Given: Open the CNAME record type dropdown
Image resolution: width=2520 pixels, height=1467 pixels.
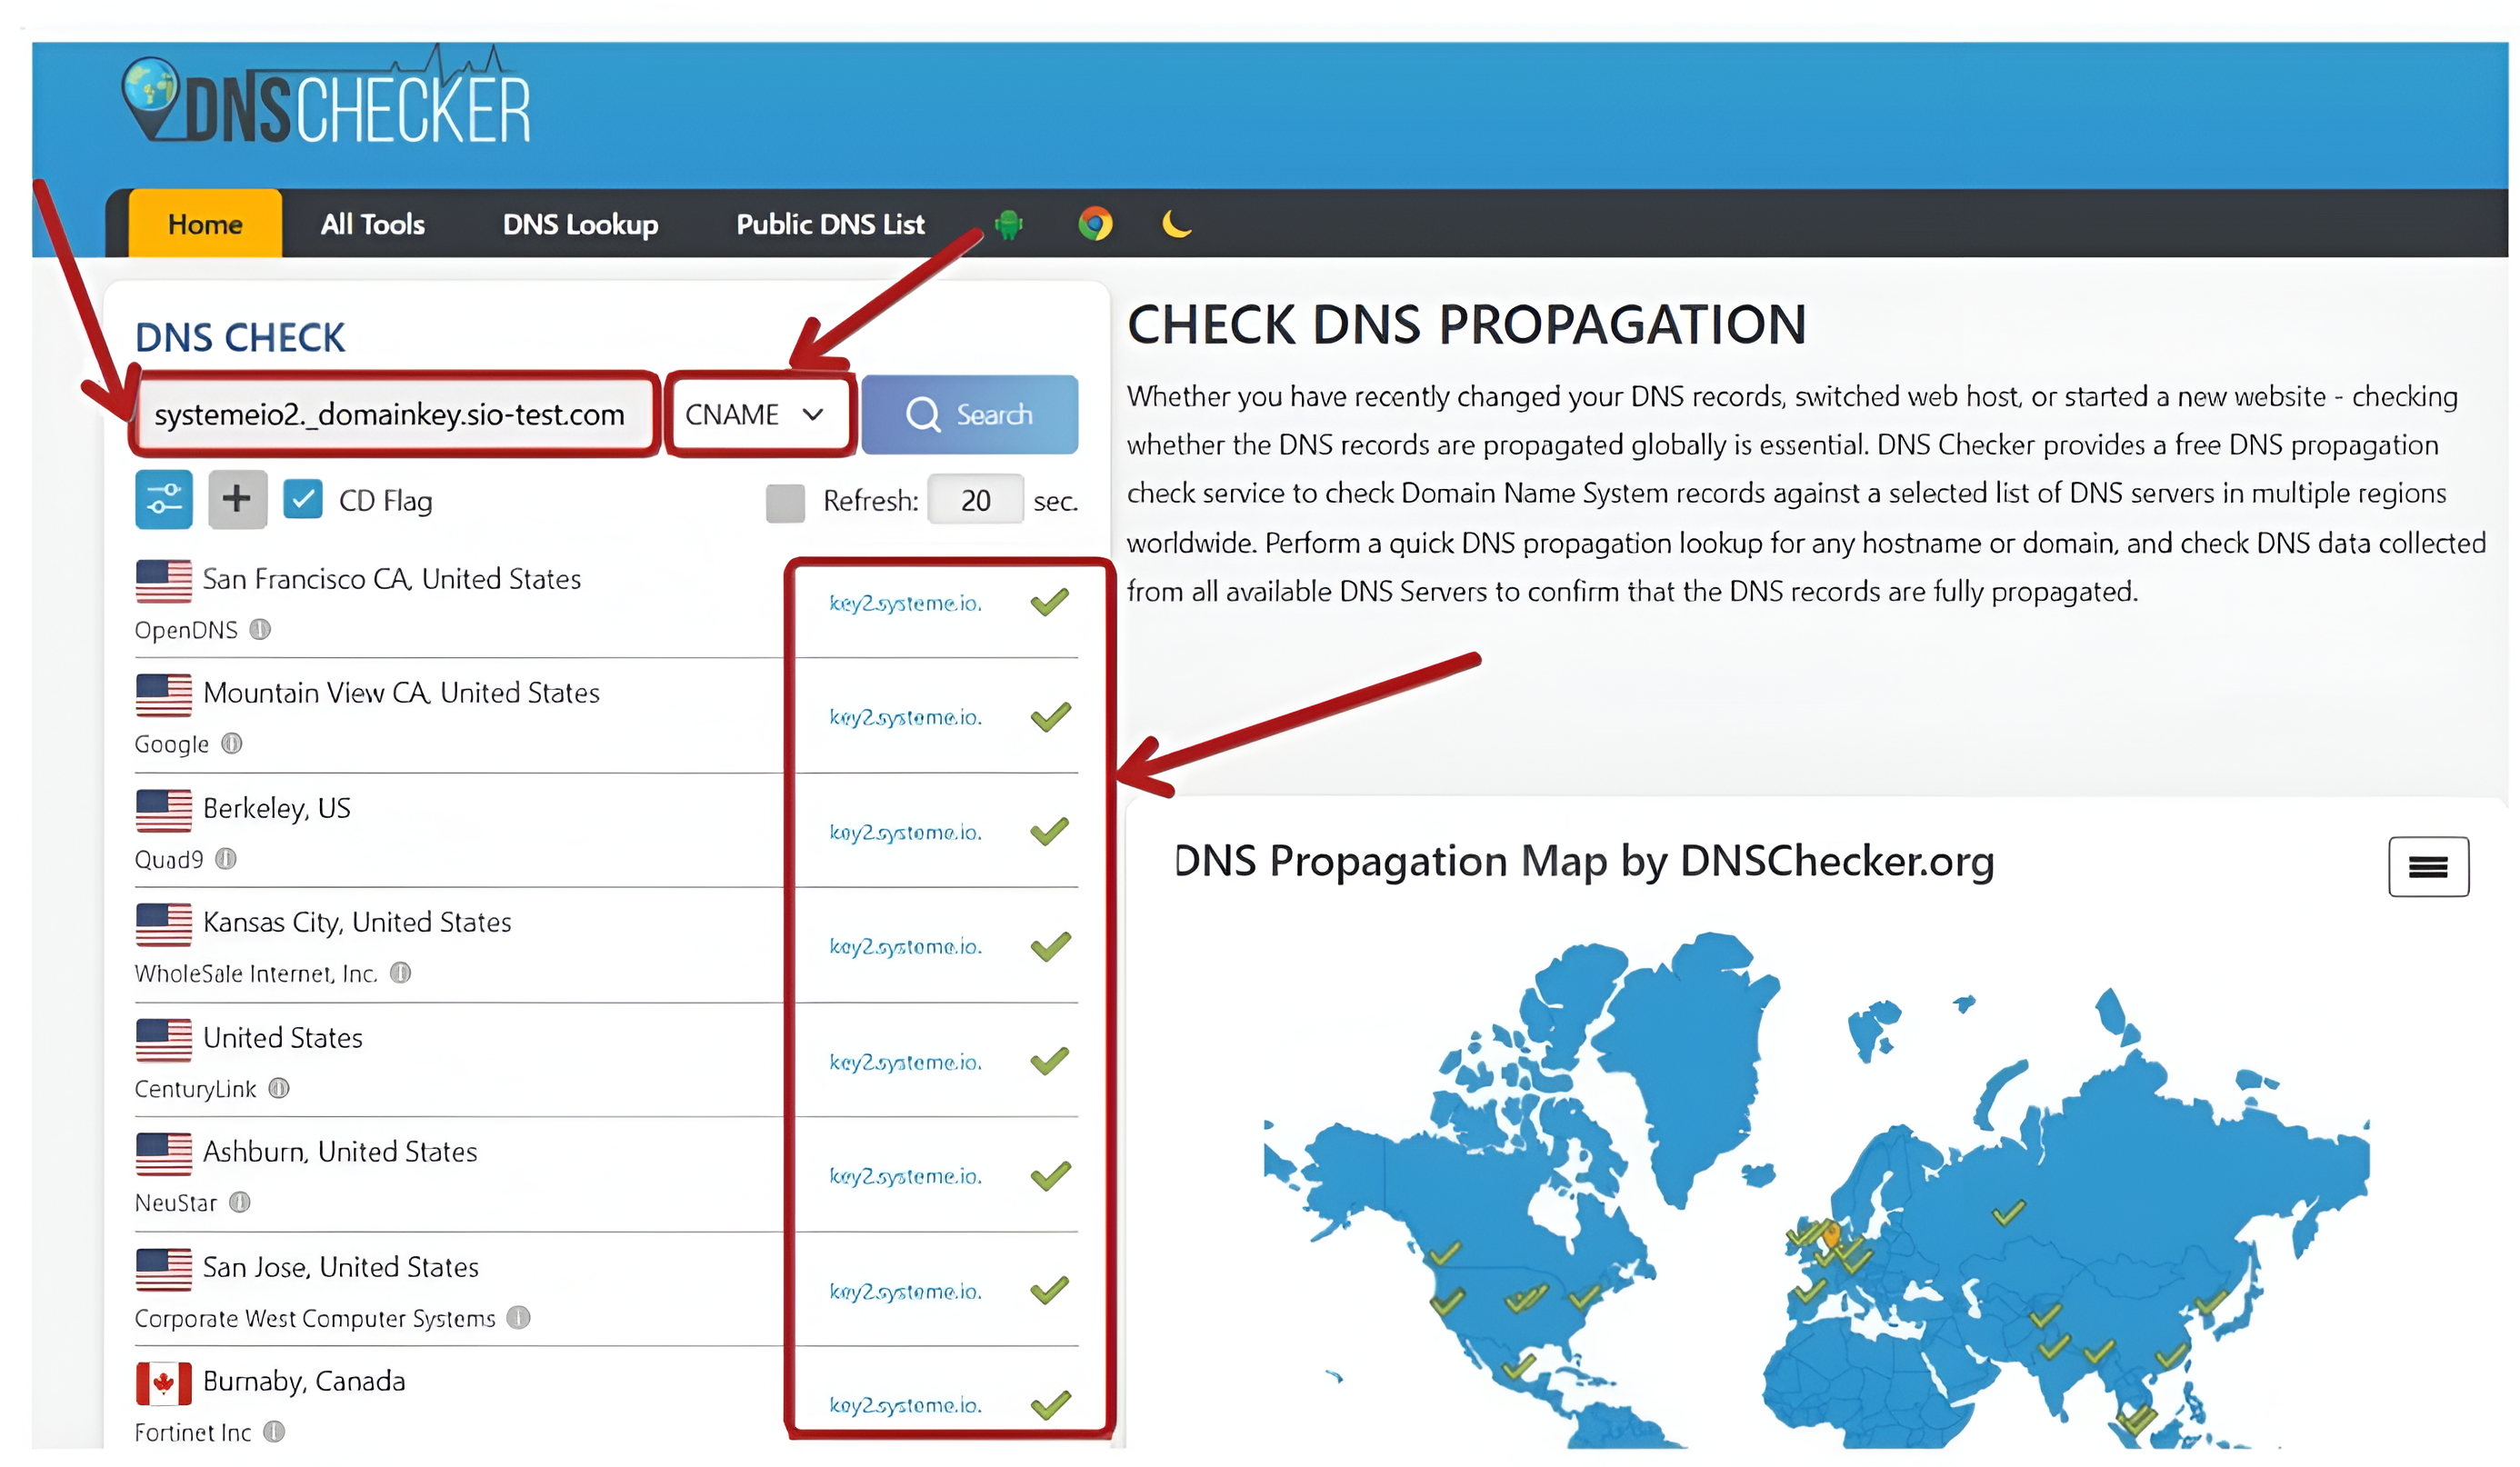Looking at the screenshot, I should pyautogui.click(x=758, y=415).
